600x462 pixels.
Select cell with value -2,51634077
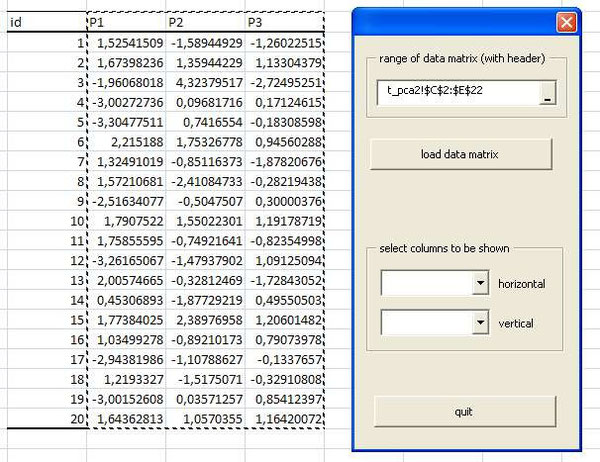(x=126, y=201)
